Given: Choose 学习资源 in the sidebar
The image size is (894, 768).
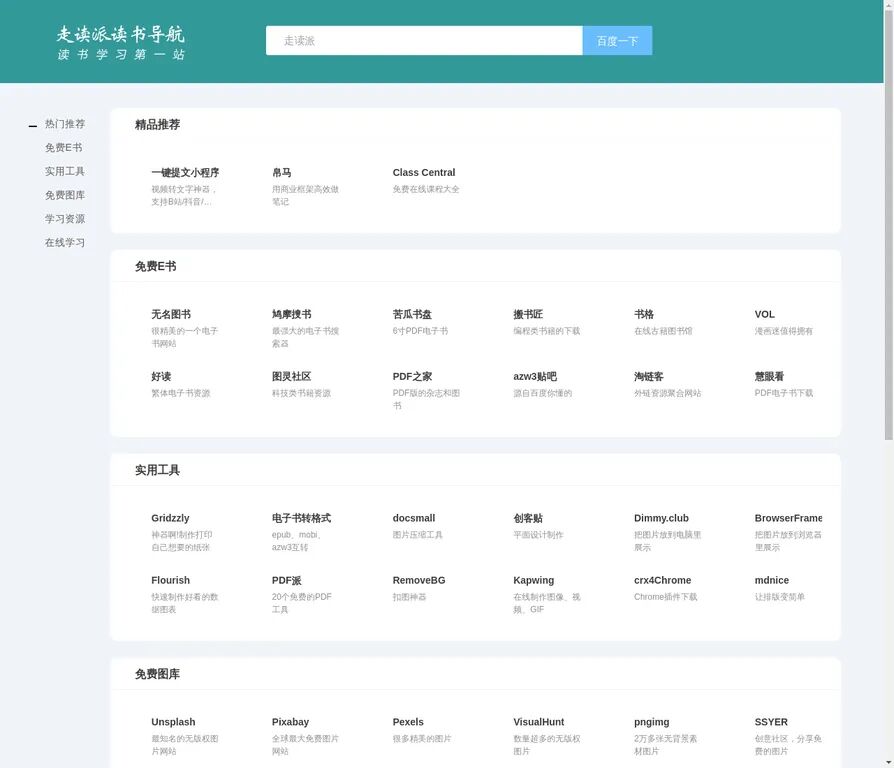Looking at the screenshot, I should click(65, 219).
